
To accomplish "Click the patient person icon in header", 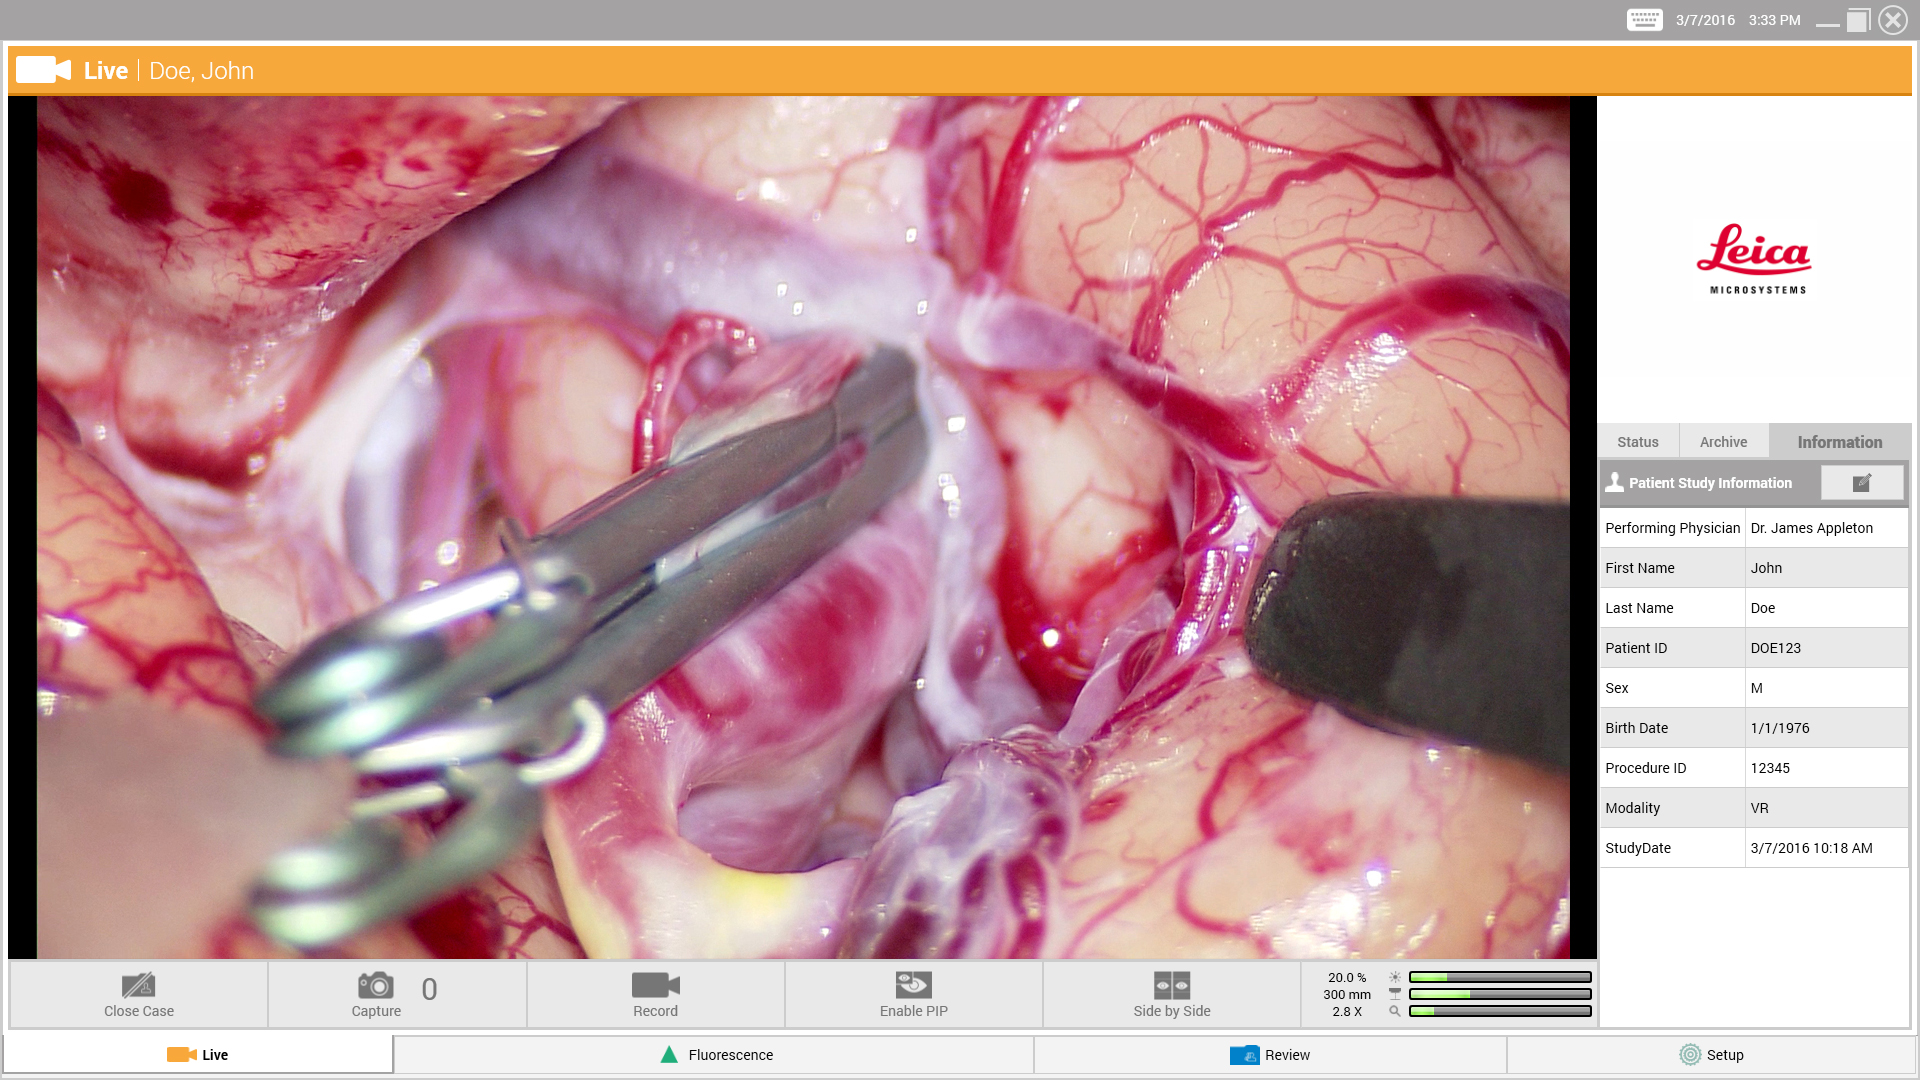I will click(1614, 483).
